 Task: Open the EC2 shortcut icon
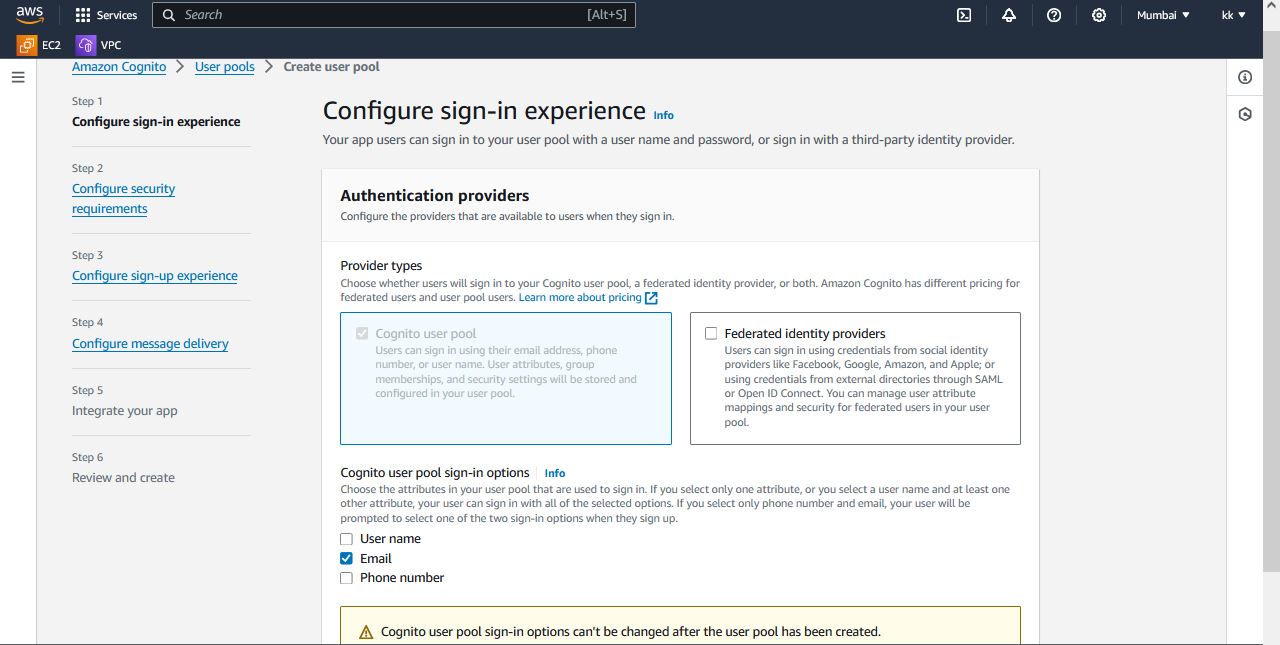27,45
